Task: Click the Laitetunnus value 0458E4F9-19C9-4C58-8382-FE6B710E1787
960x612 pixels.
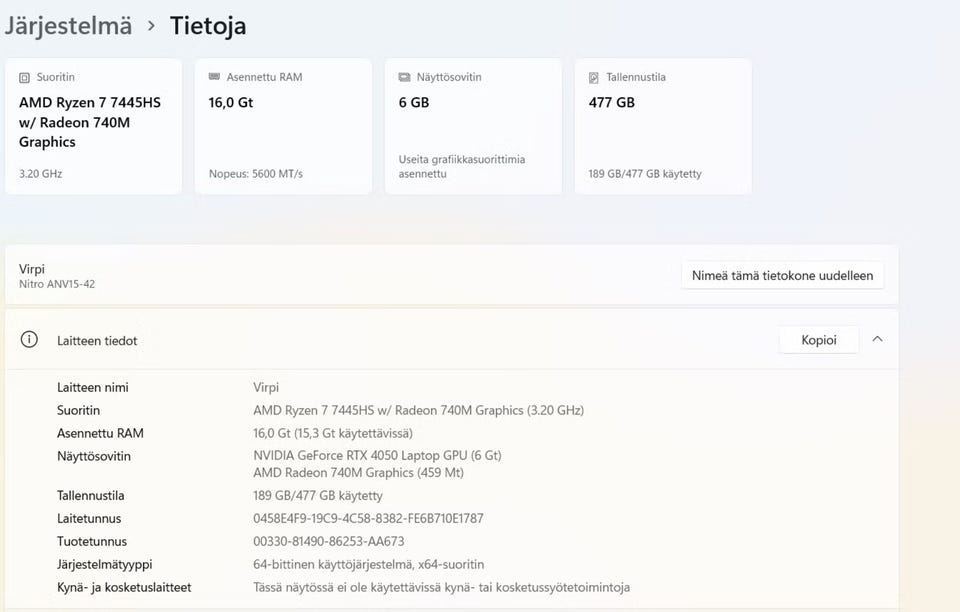Action: pyautogui.click(x=368, y=518)
